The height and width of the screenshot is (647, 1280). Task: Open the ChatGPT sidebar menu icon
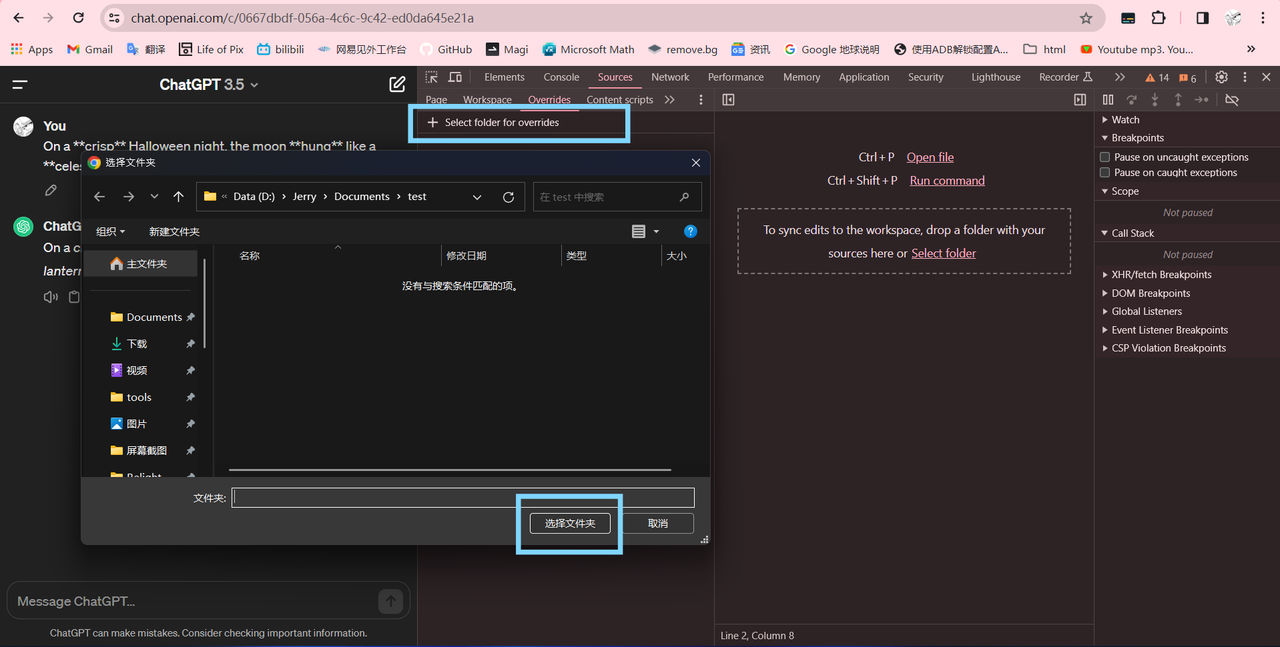pyautogui.click(x=19, y=85)
